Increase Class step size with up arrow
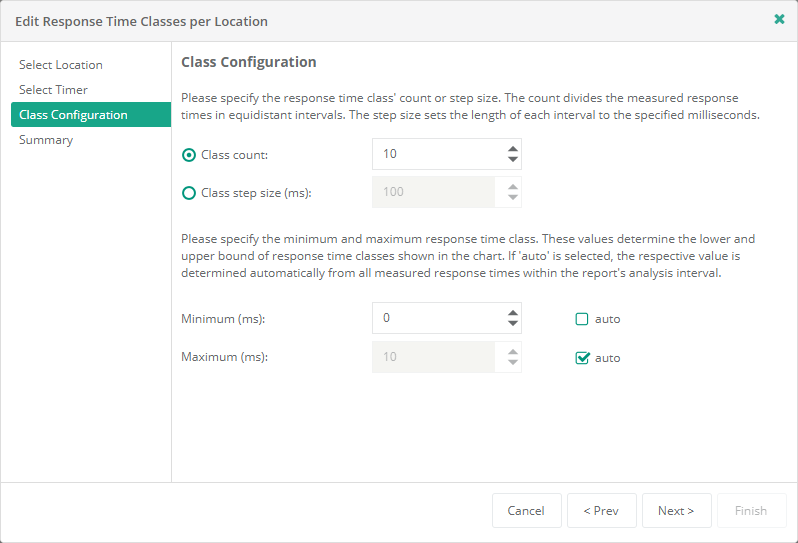 [512, 187]
